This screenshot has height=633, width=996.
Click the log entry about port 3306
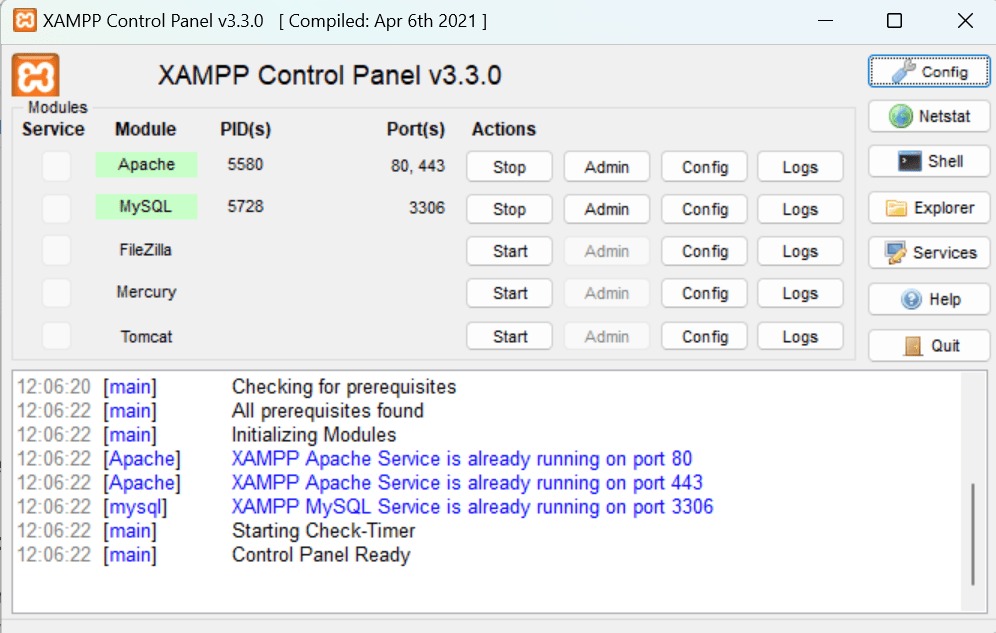pyautogui.click(x=473, y=507)
